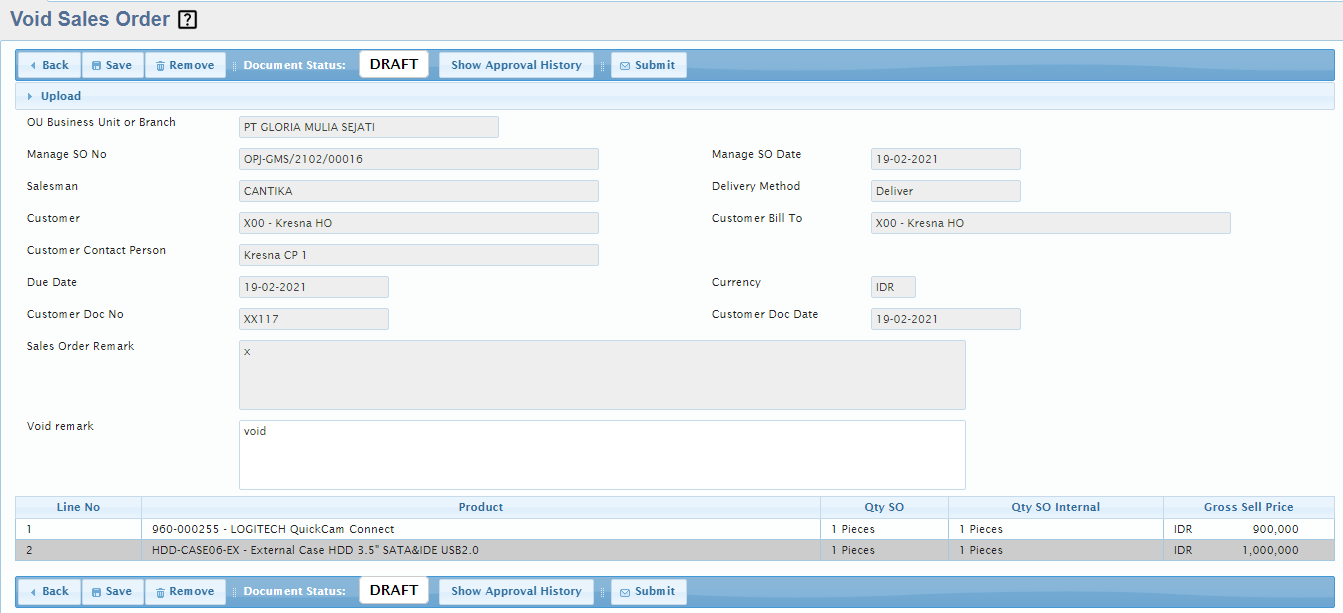Click the Salesman field CANTIKA
The height and width of the screenshot is (613, 1343).
pos(419,191)
